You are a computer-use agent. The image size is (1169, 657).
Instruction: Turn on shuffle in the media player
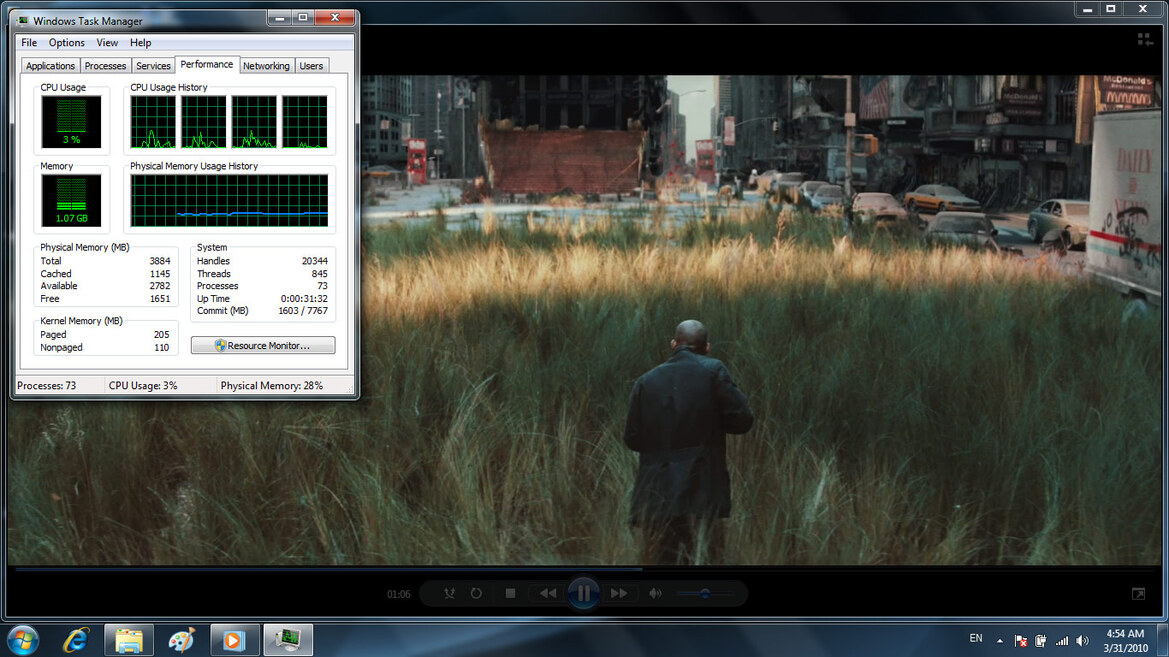pos(449,594)
